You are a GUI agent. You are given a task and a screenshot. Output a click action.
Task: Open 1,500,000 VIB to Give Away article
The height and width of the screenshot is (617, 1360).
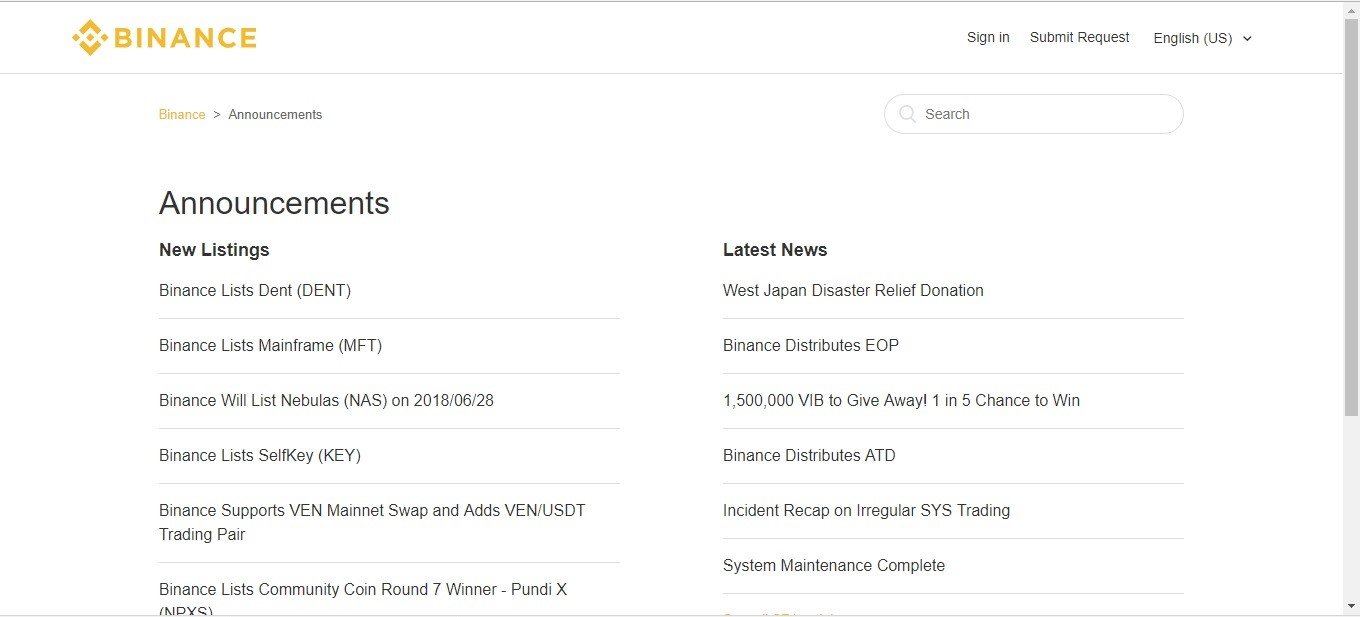(901, 400)
